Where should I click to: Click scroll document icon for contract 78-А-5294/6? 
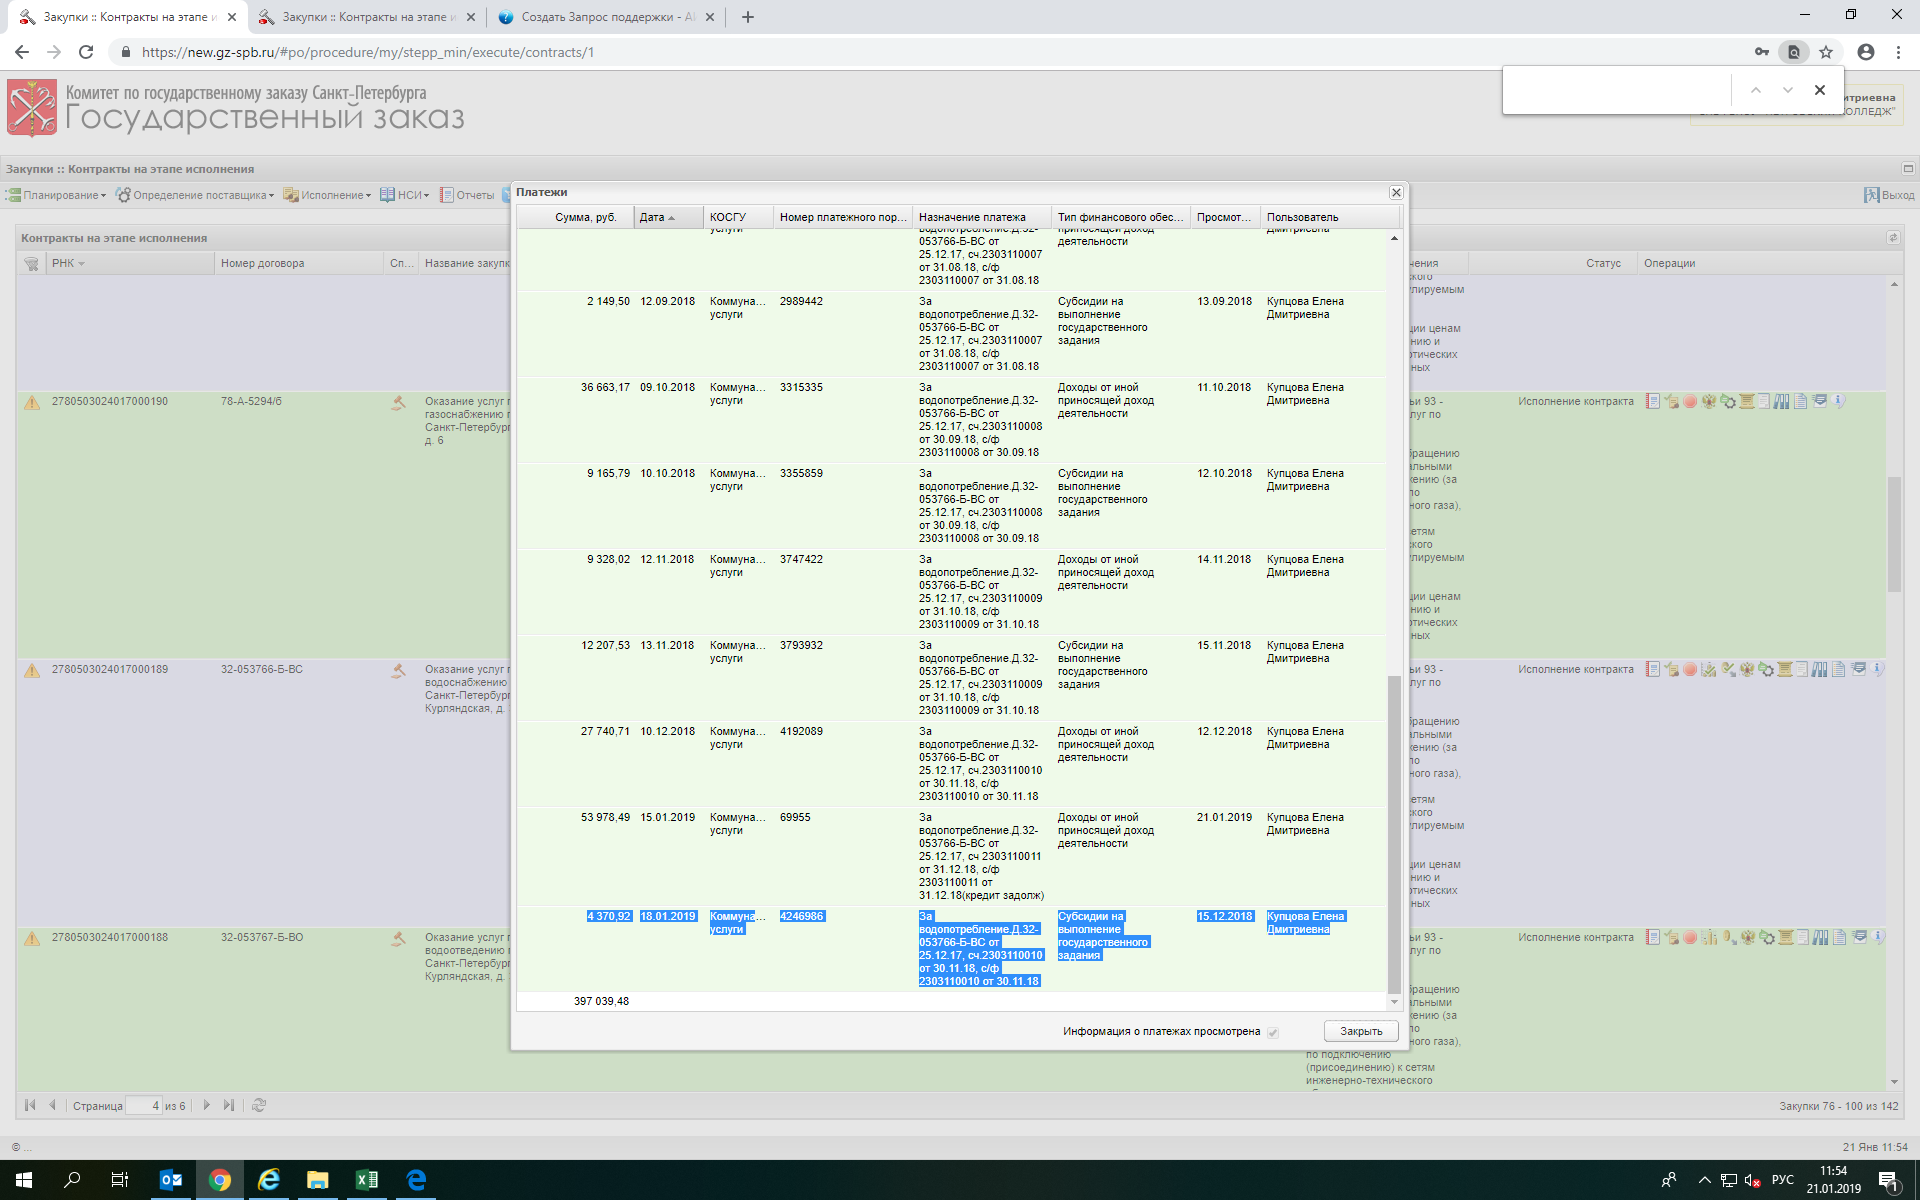pos(1747,401)
